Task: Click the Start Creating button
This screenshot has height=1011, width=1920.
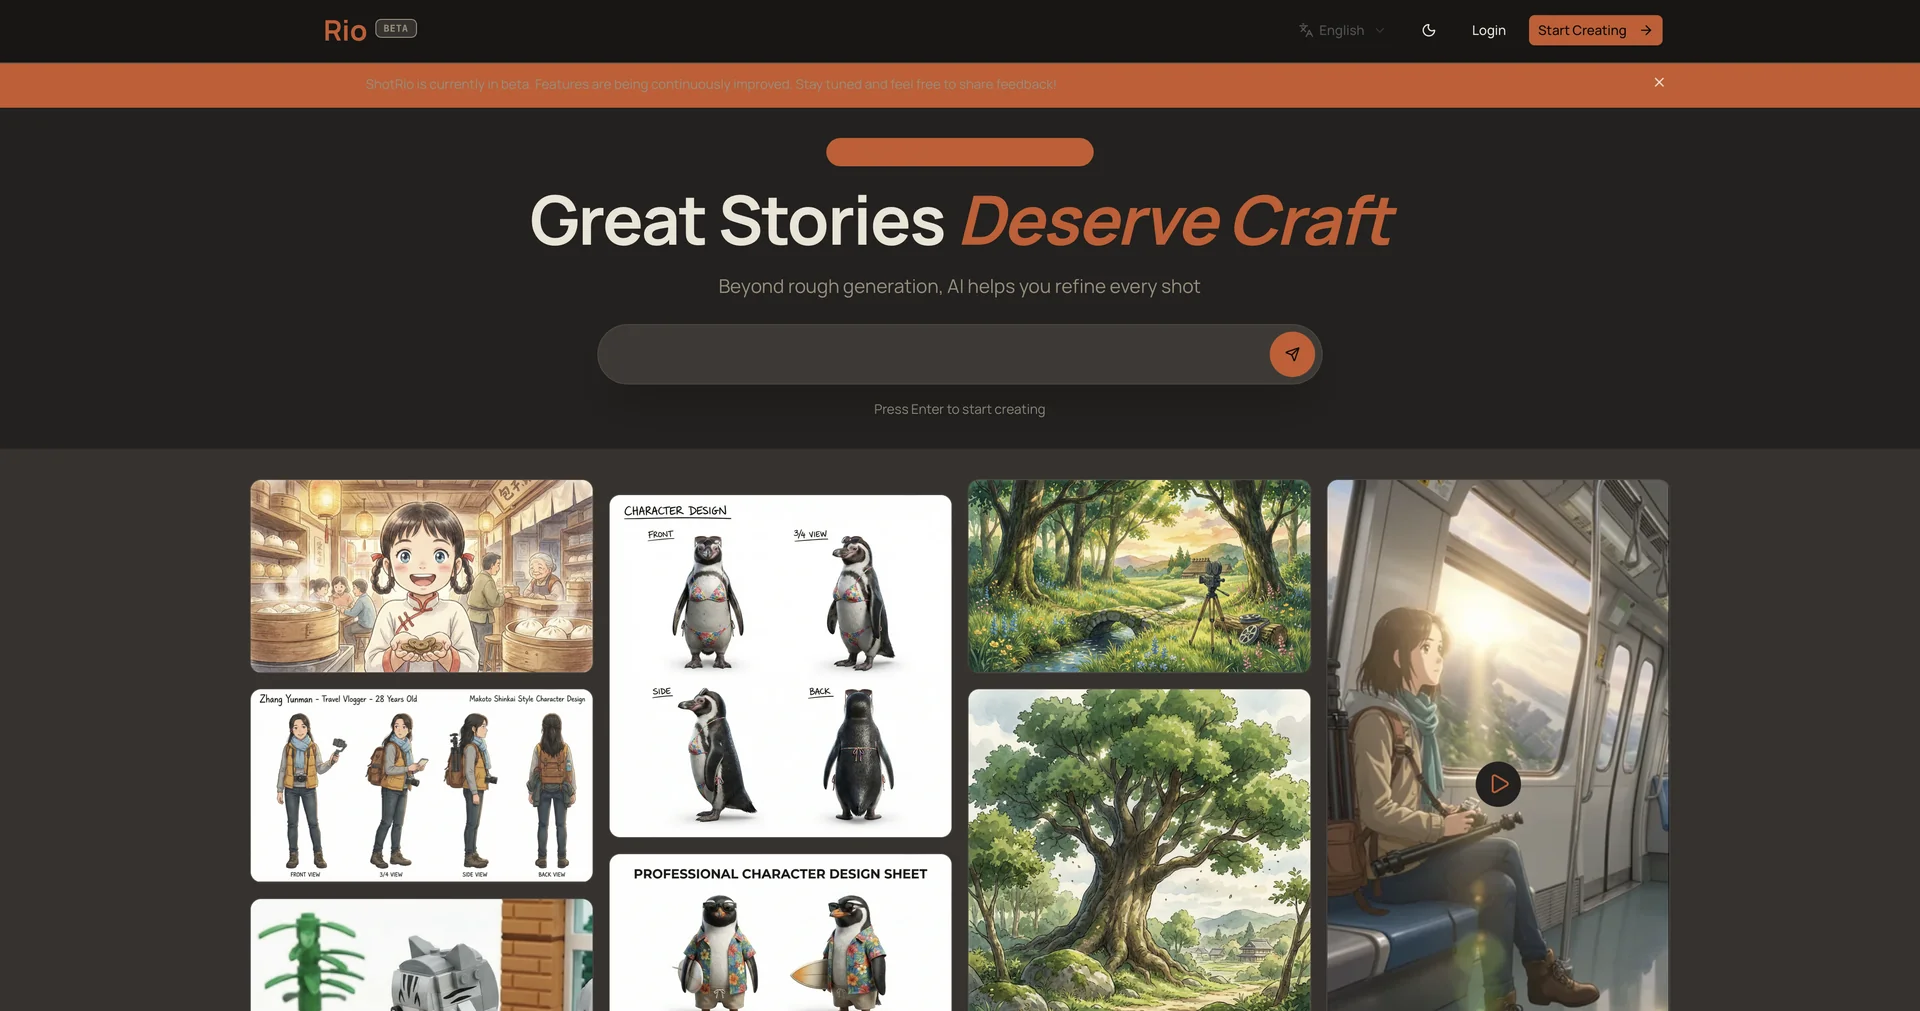Action: click(1595, 30)
